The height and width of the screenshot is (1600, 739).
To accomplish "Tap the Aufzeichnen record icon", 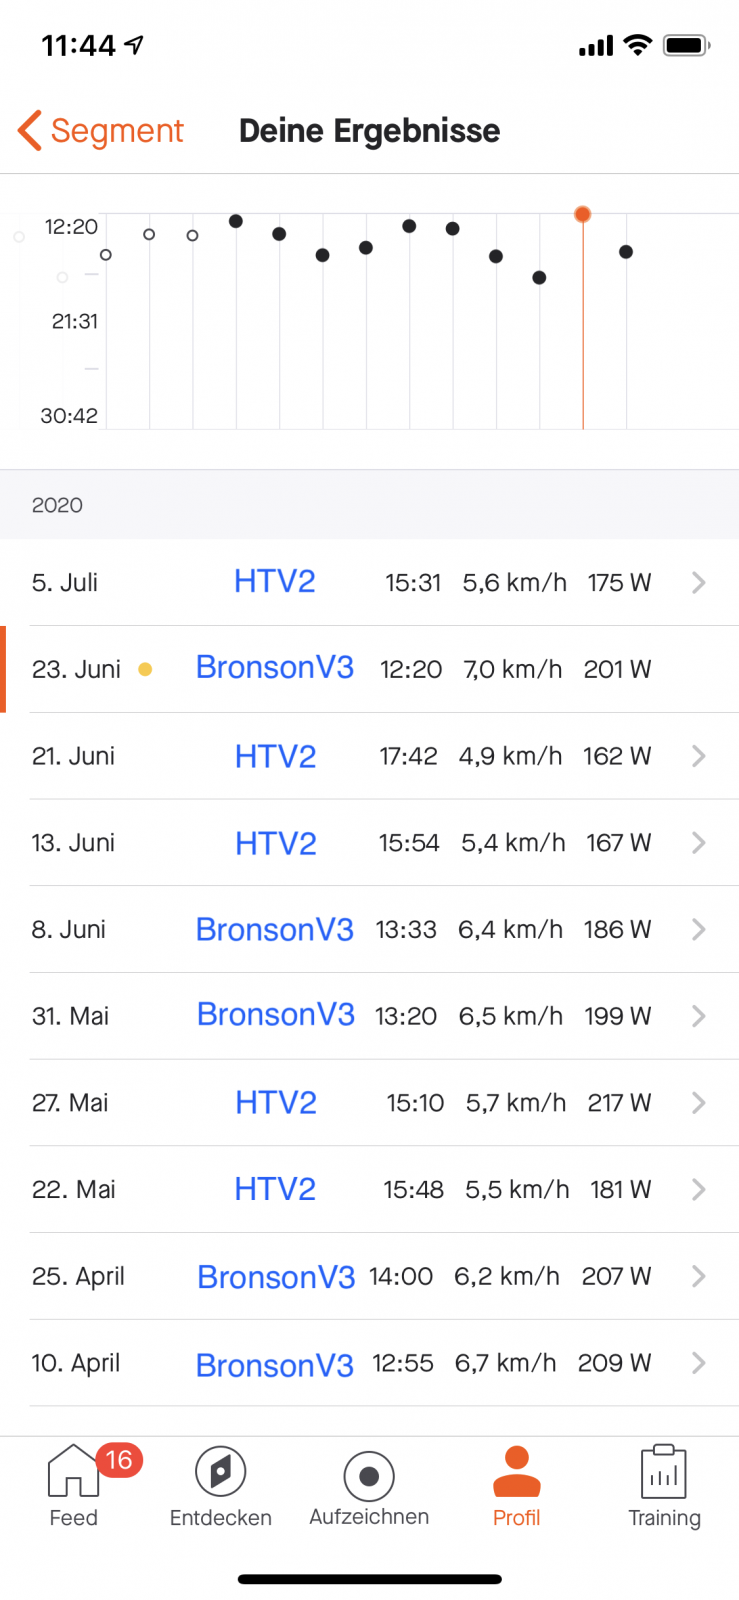I will (369, 1476).
